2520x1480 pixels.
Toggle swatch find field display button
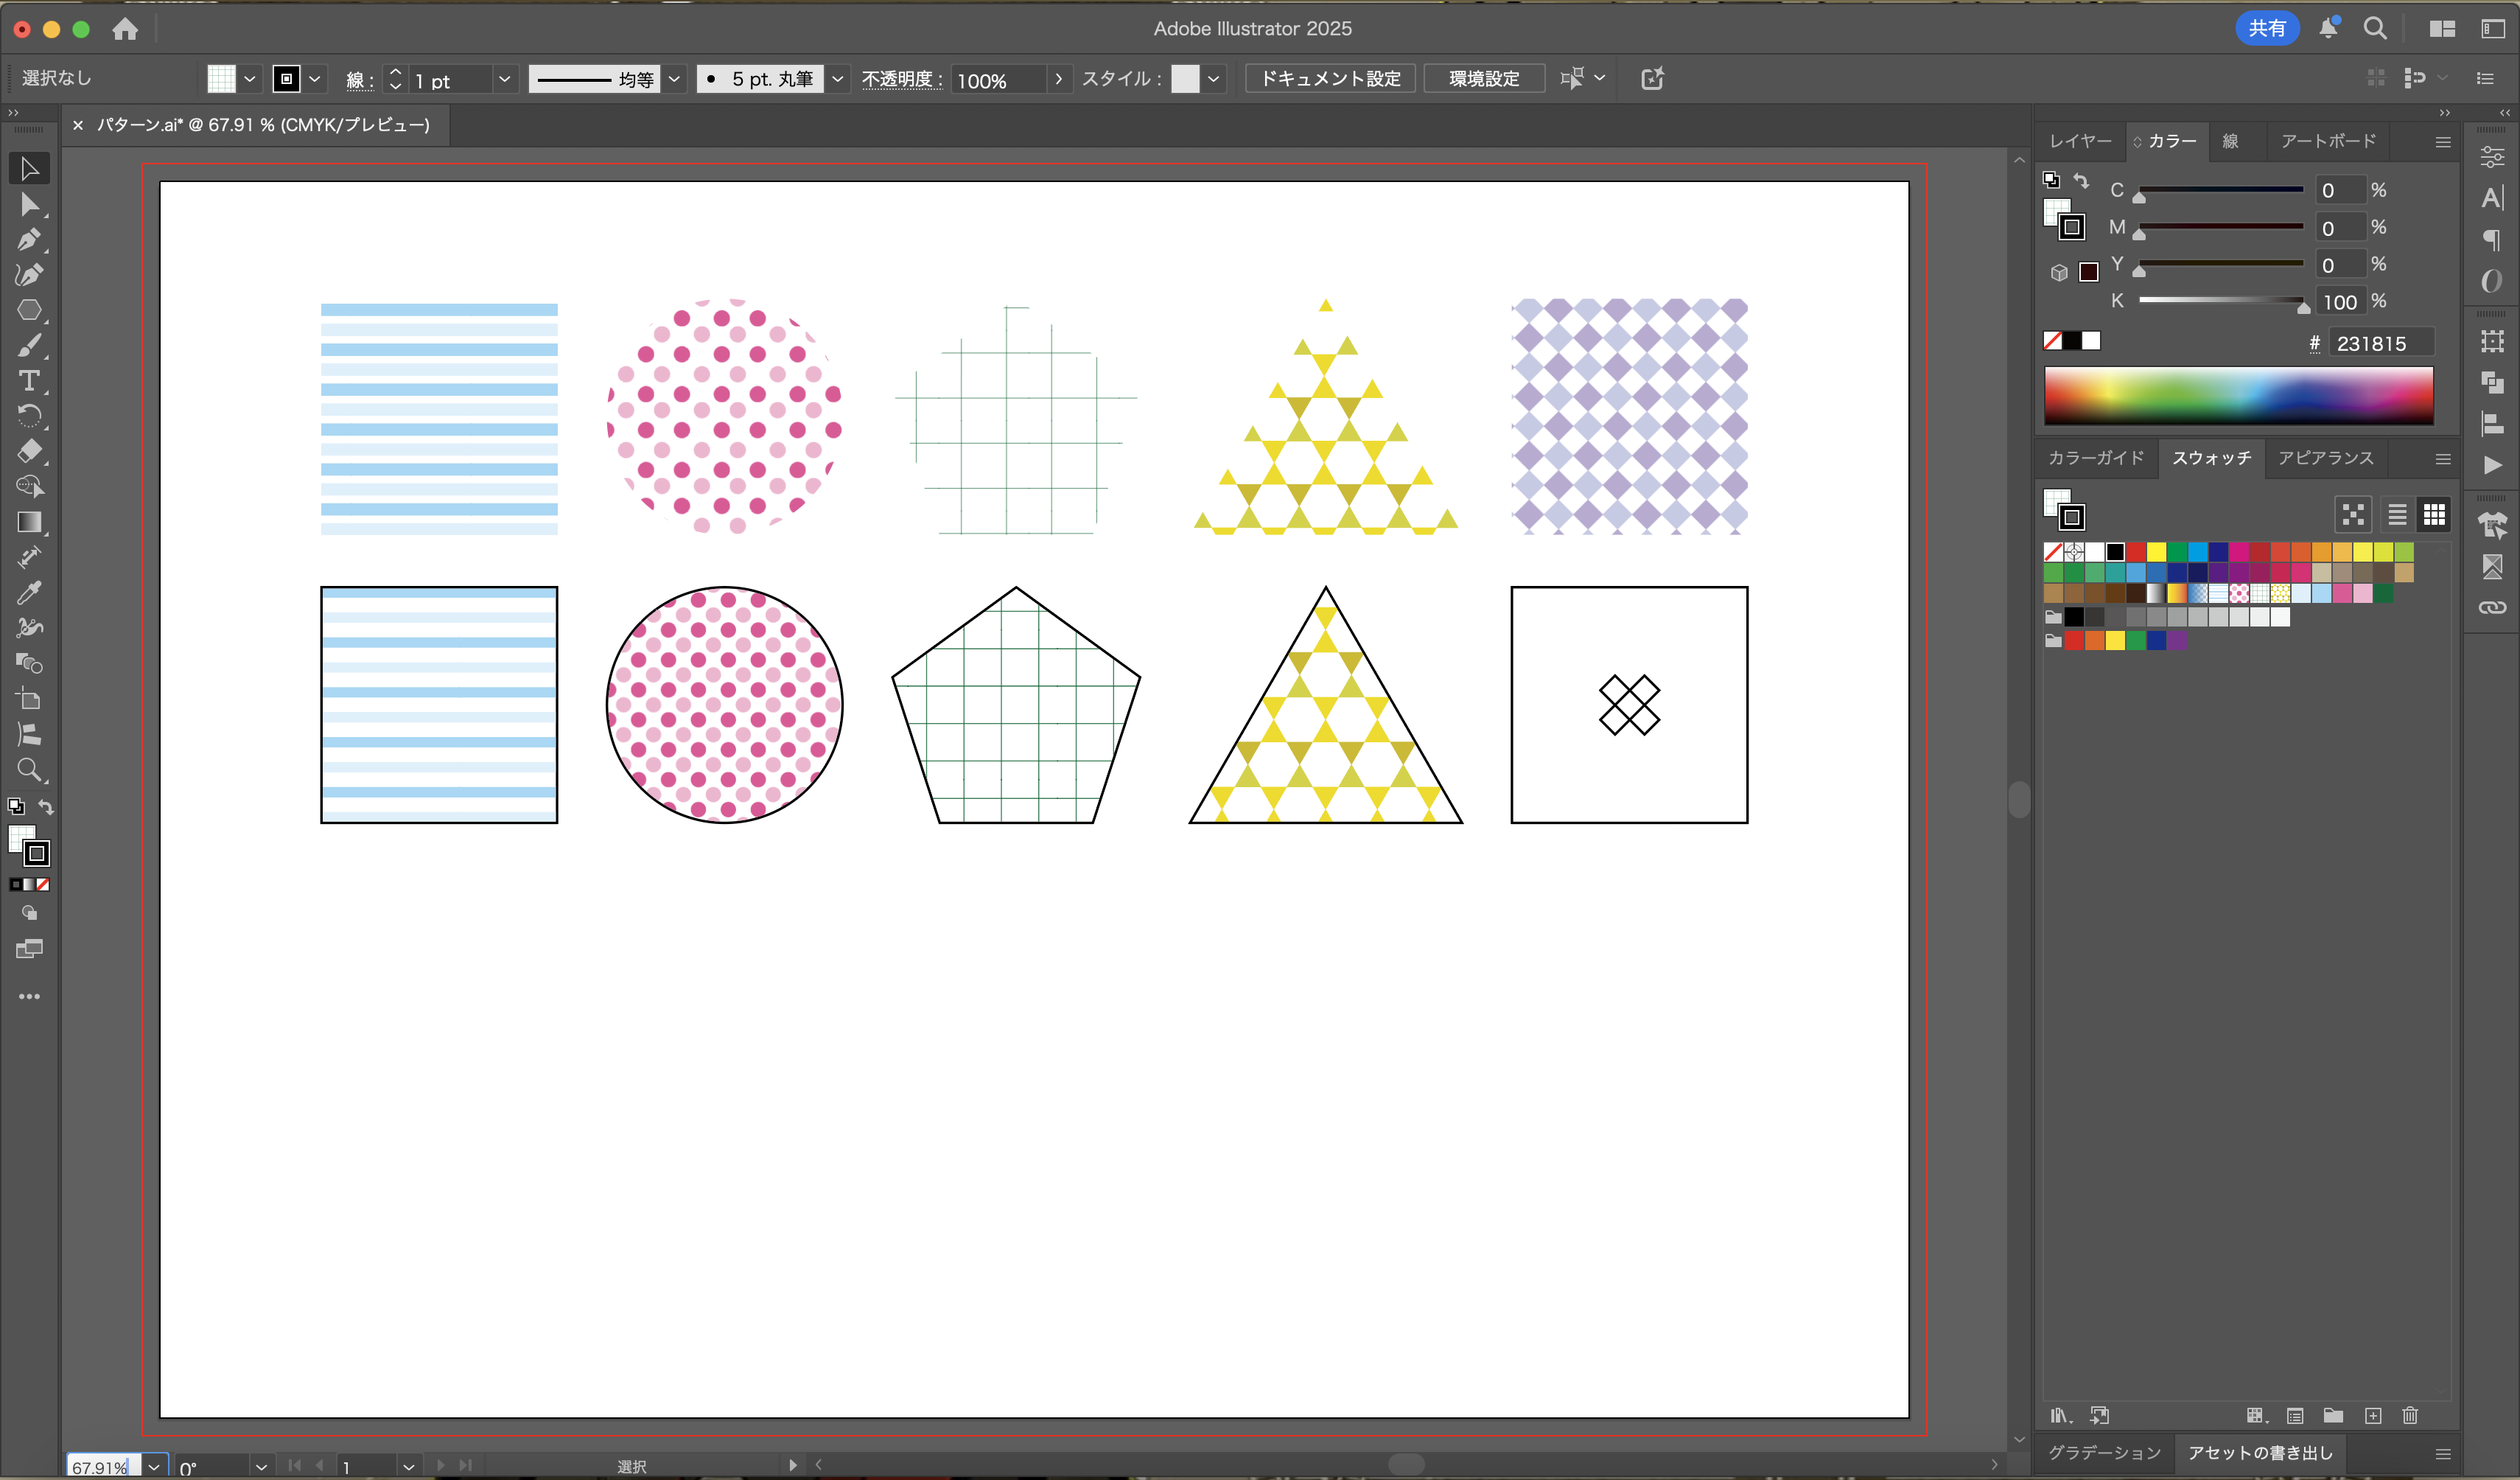[x=2353, y=514]
